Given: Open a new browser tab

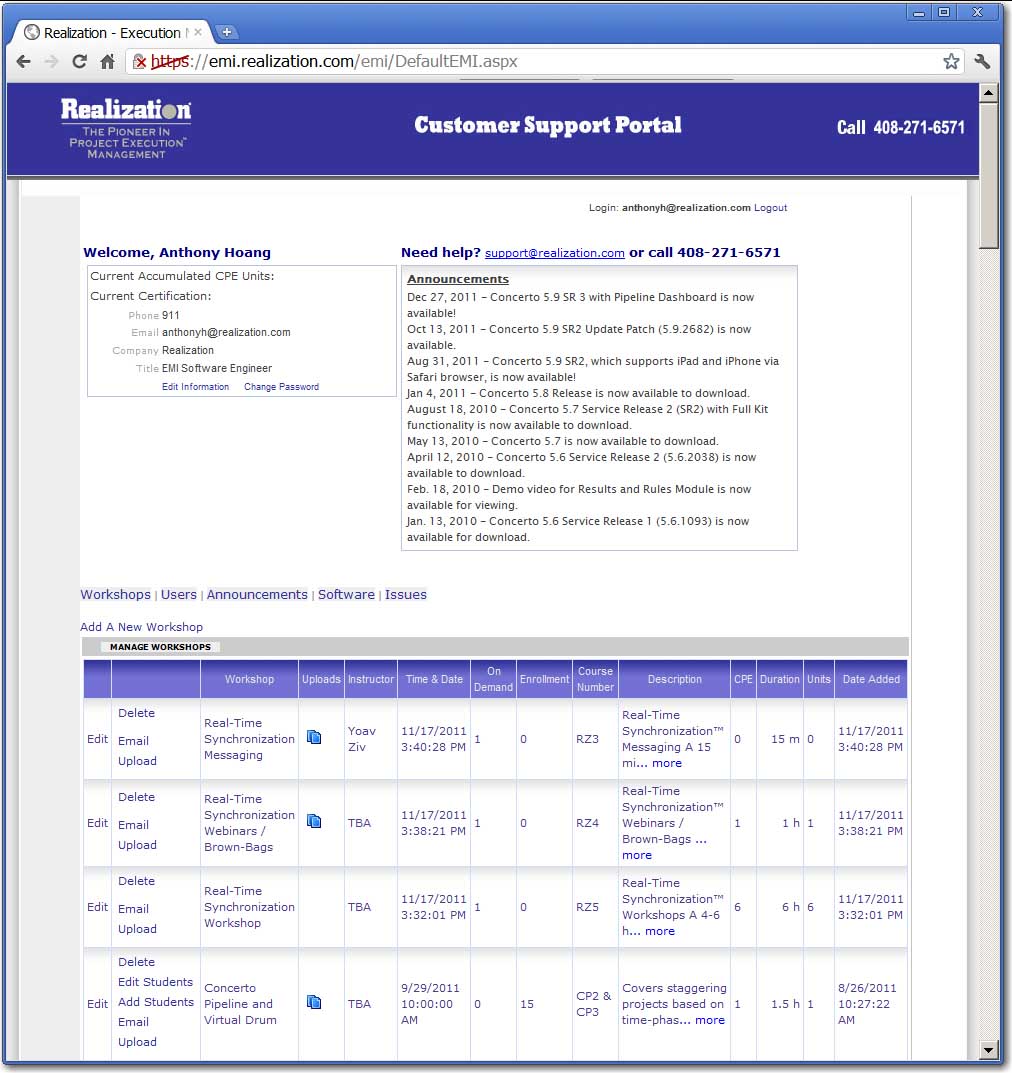Looking at the screenshot, I should 227,32.
